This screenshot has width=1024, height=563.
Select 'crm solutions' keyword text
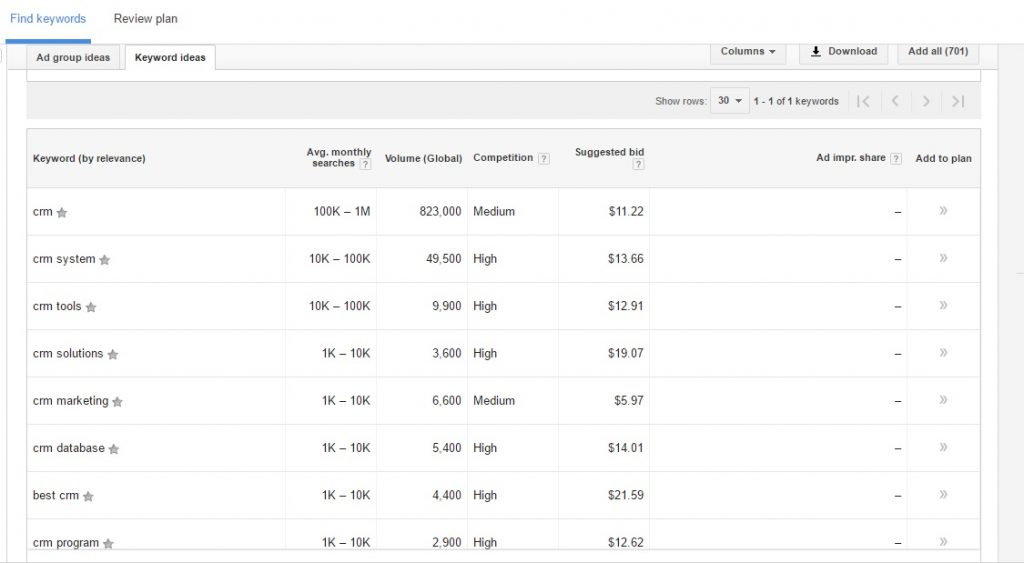(x=68, y=353)
